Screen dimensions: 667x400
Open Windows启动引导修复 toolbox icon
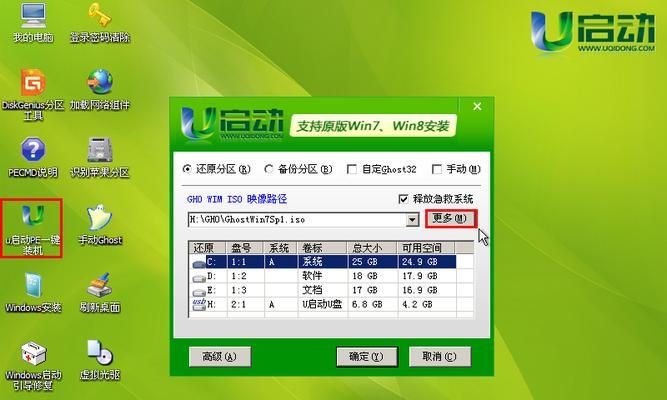pyautogui.click(x=33, y=366)
